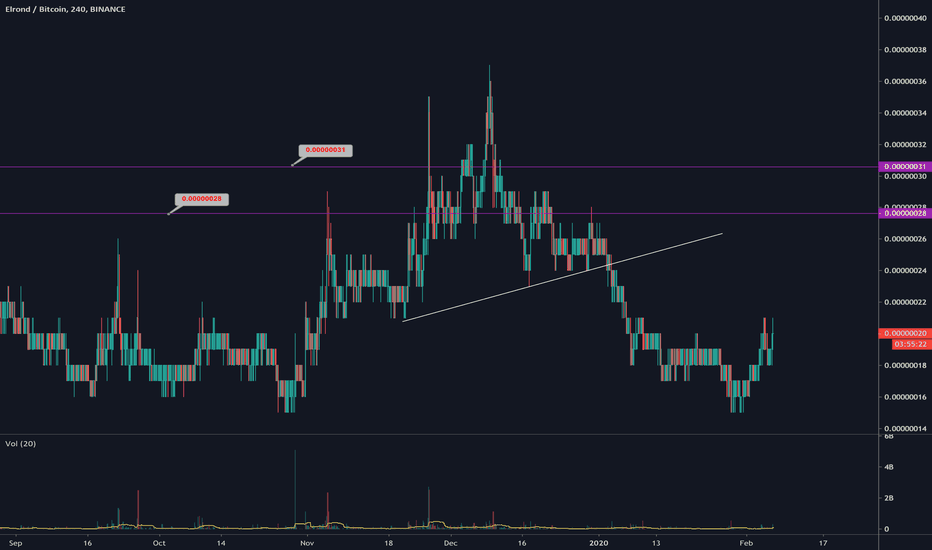
Task: Click the 0.00000016 price scale value
Action: click(905, 397)
